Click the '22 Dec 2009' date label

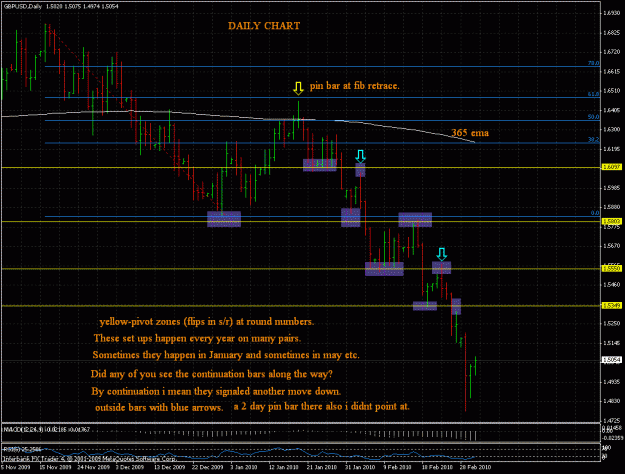click(x=207, y=467)
